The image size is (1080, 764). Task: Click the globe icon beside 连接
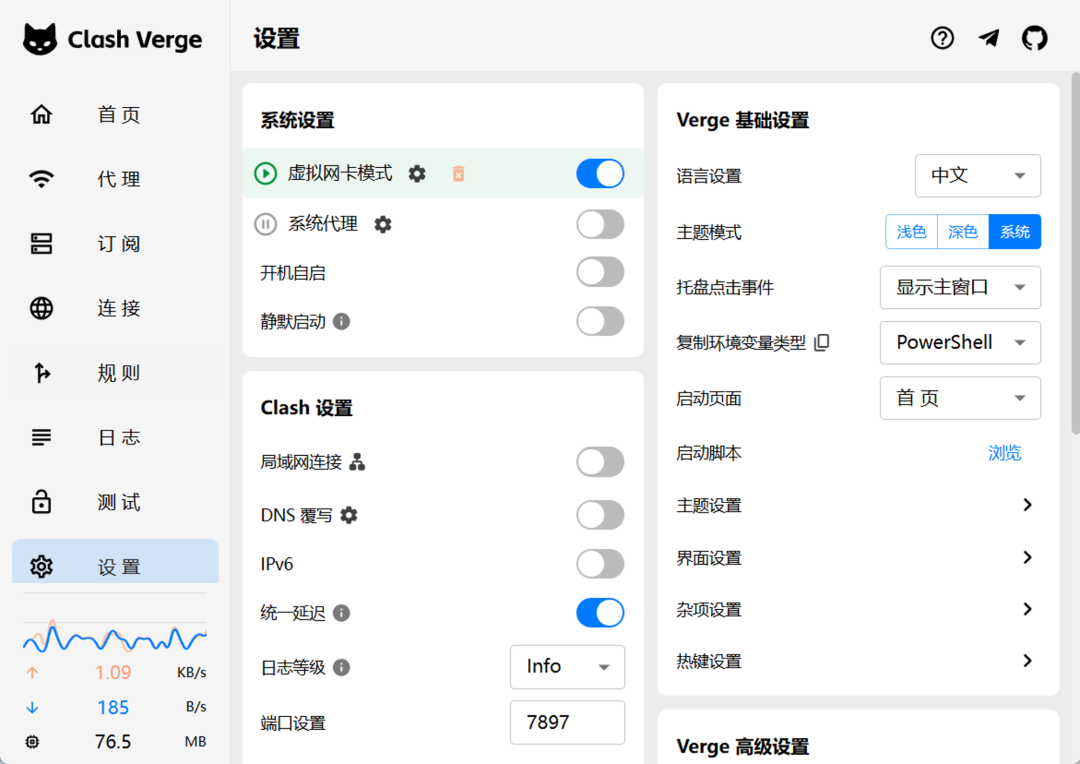click(x=41, y=308)
